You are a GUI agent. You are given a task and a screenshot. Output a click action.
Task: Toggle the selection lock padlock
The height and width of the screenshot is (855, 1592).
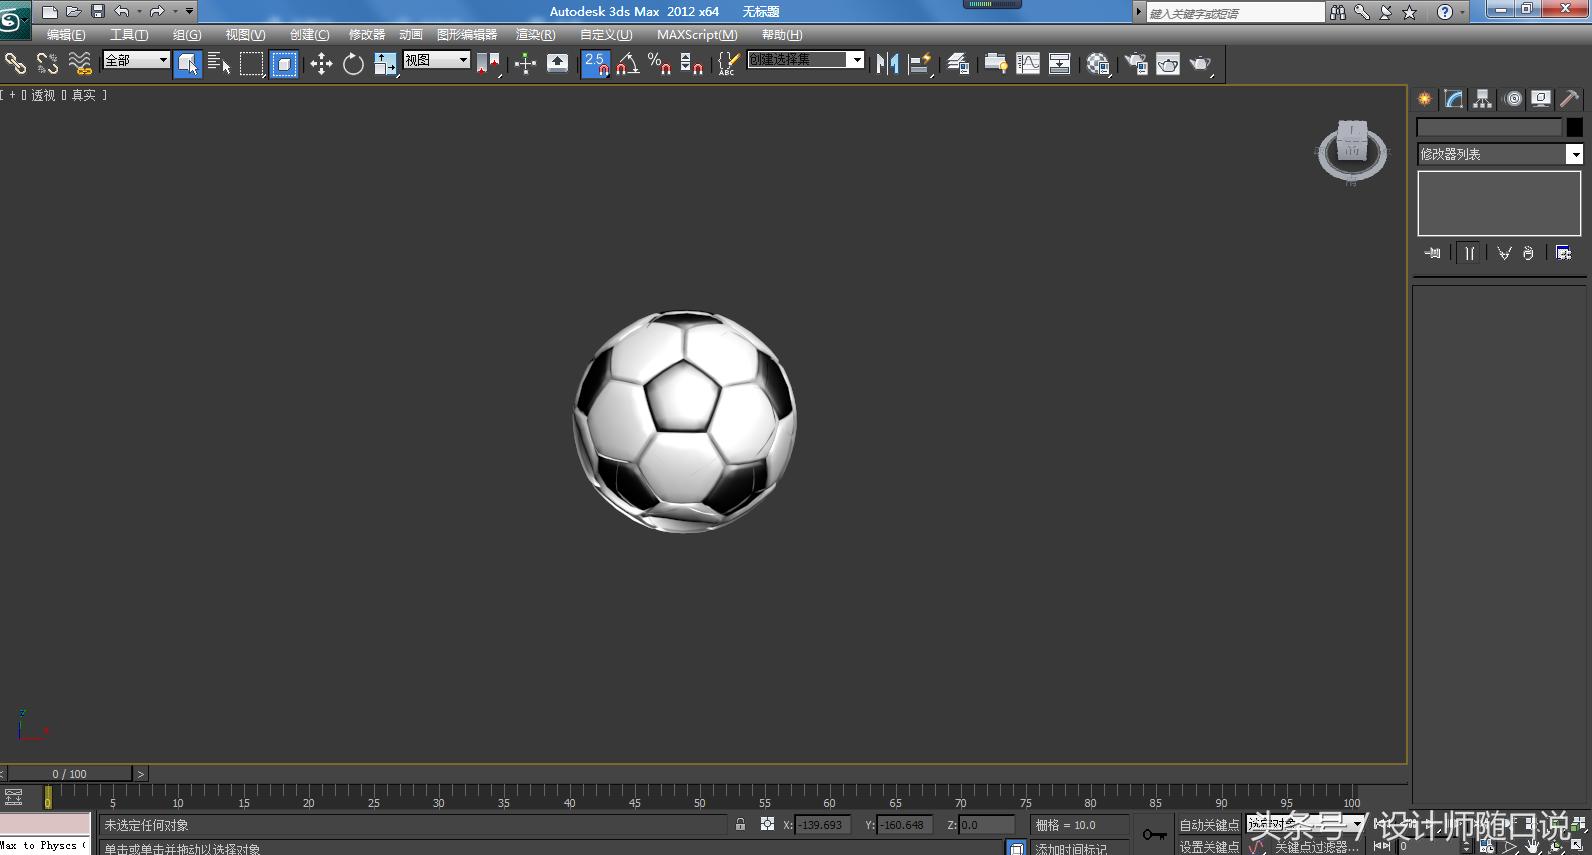point(740,825)
